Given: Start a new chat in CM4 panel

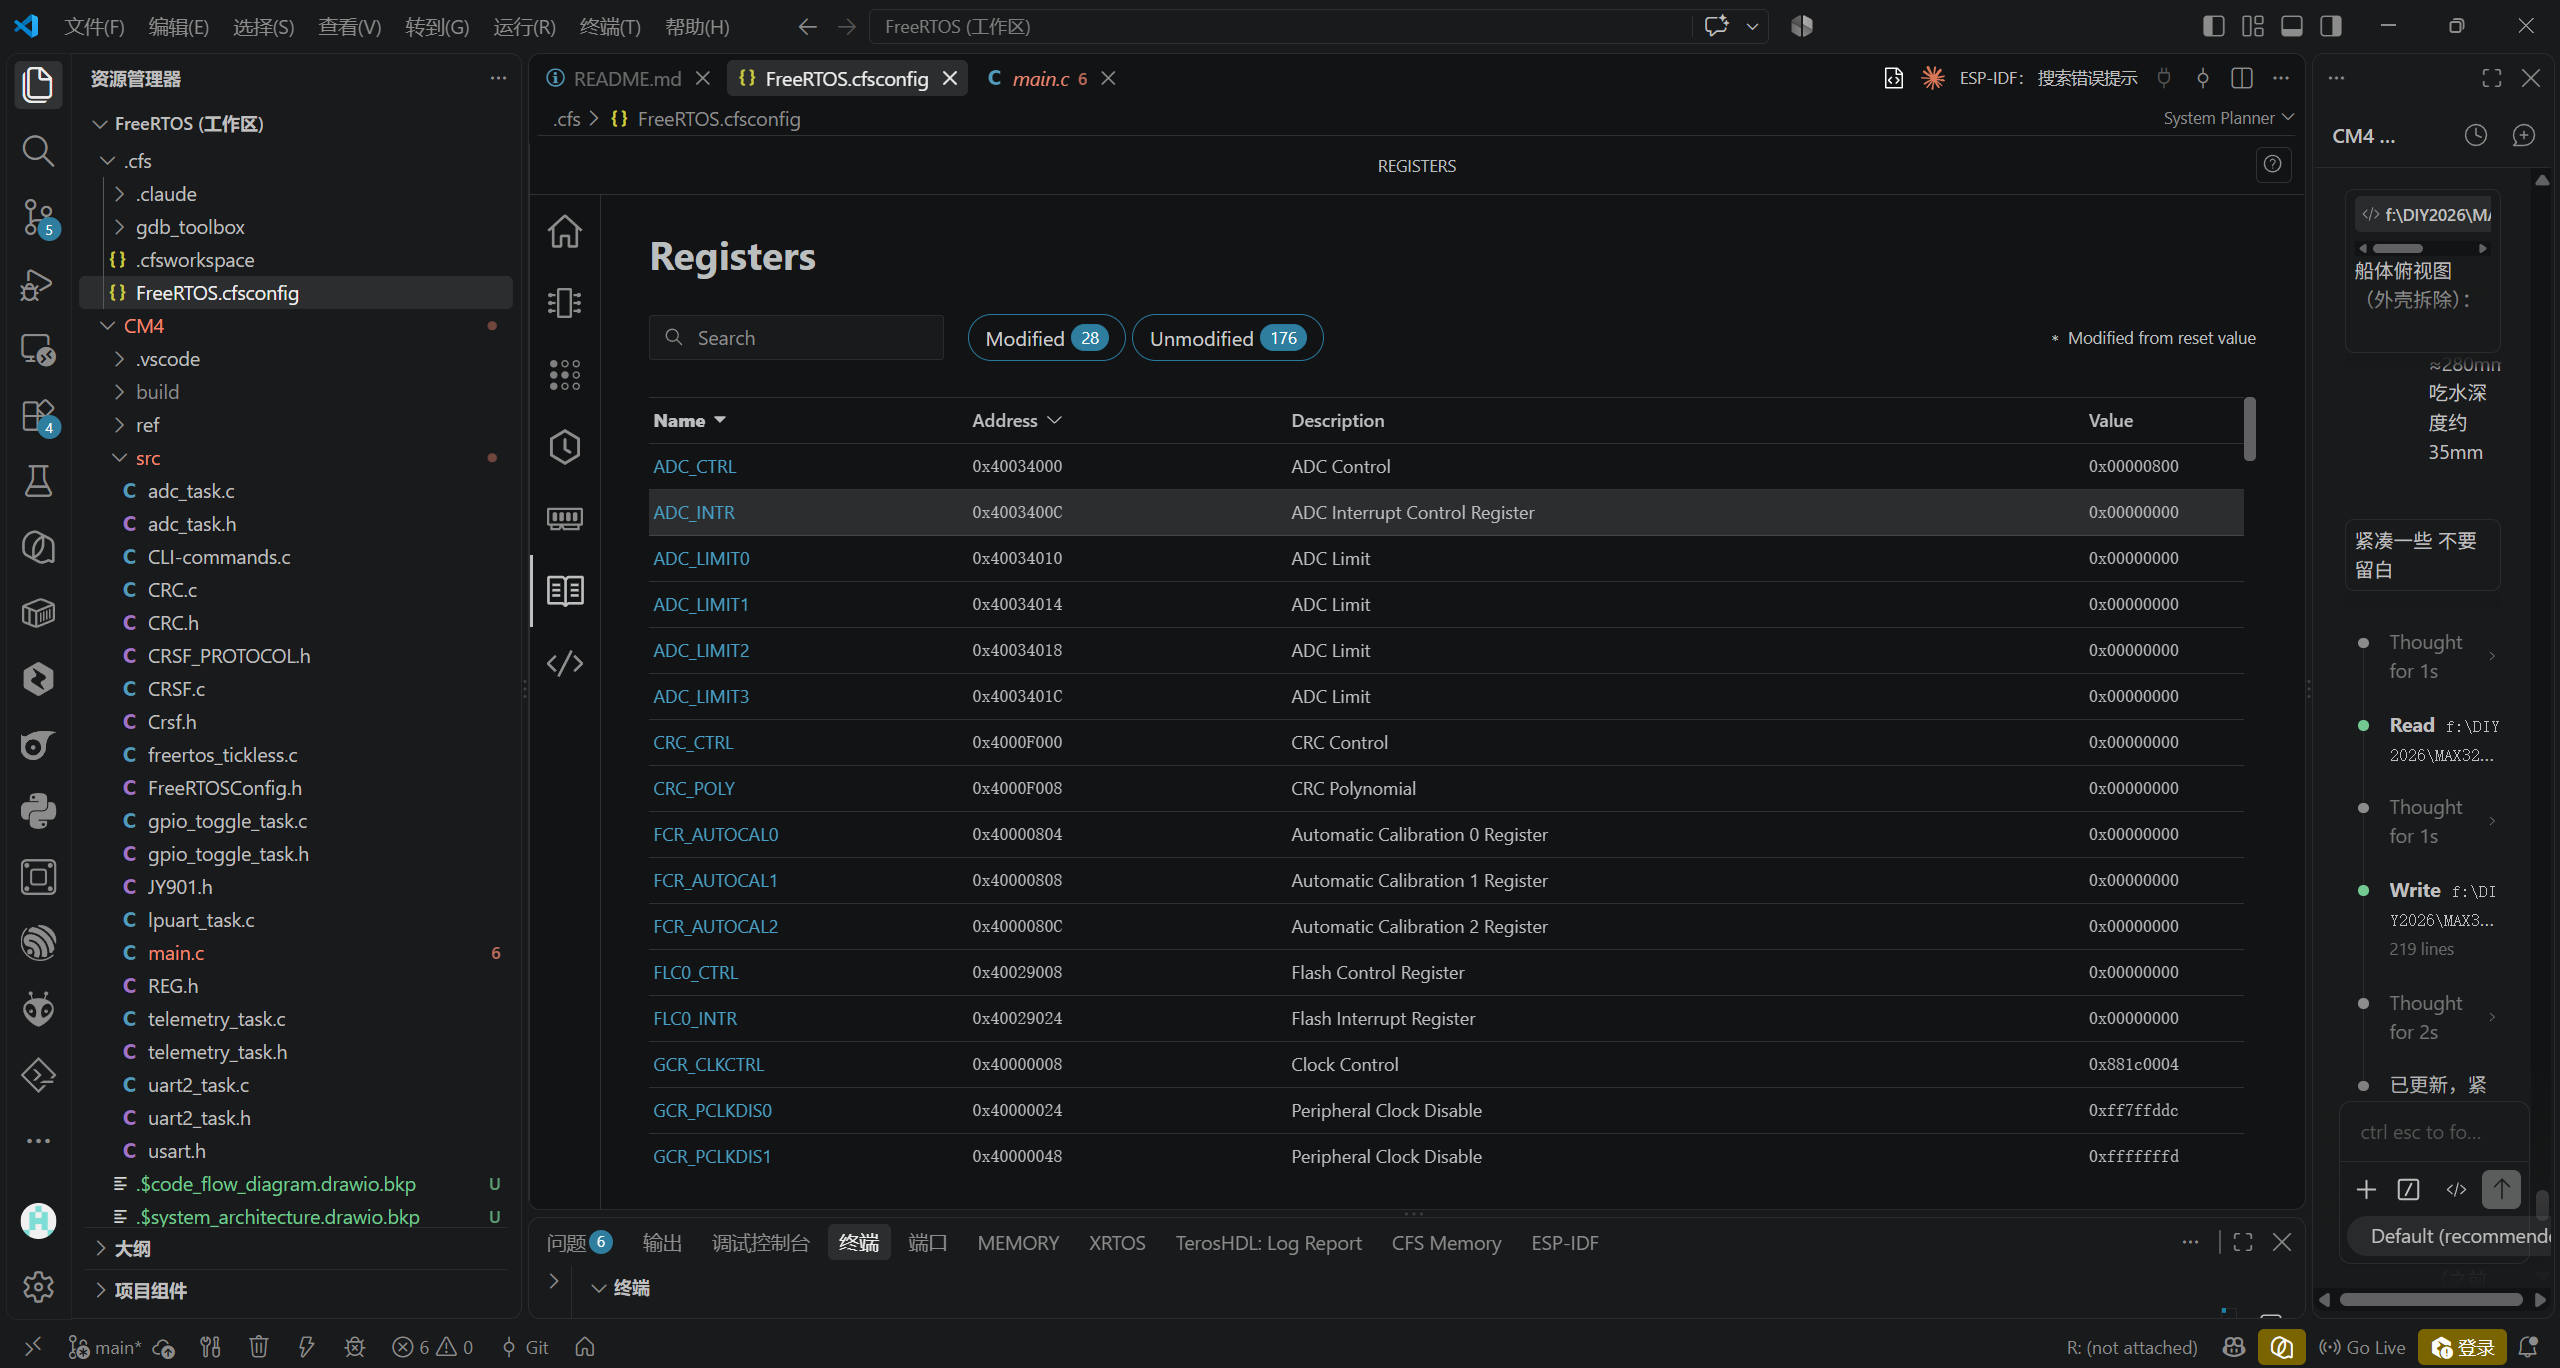Looking at the screenshot, I should pyautogui.click(x=2524, y=135).
